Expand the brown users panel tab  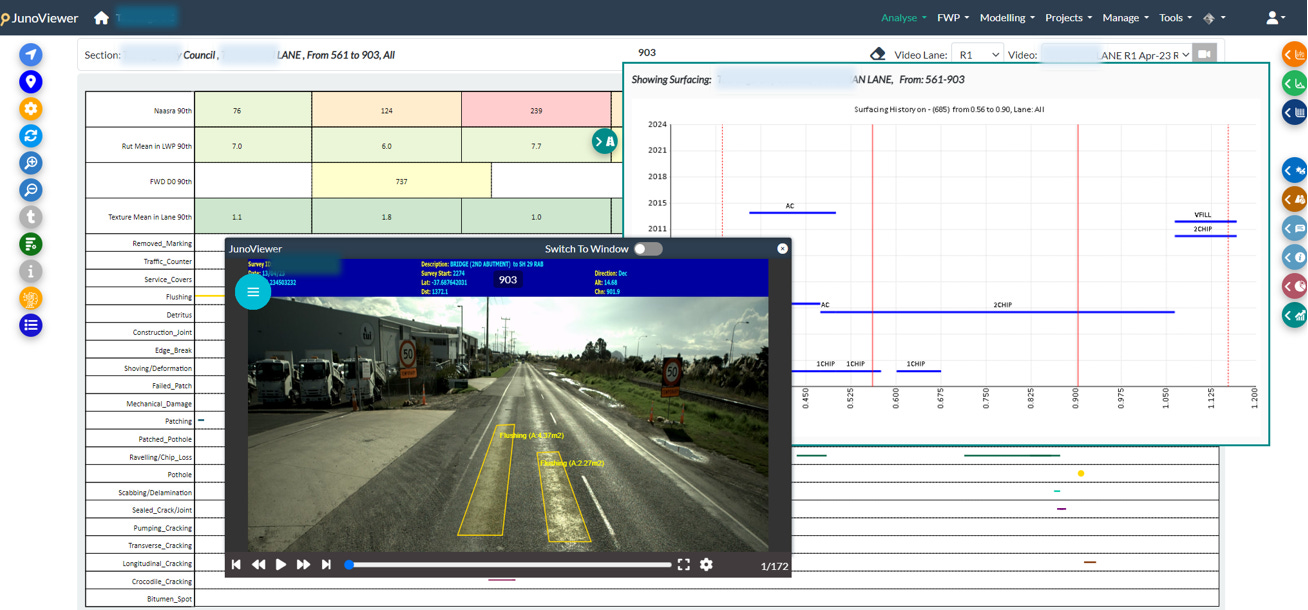[1295, 200]
